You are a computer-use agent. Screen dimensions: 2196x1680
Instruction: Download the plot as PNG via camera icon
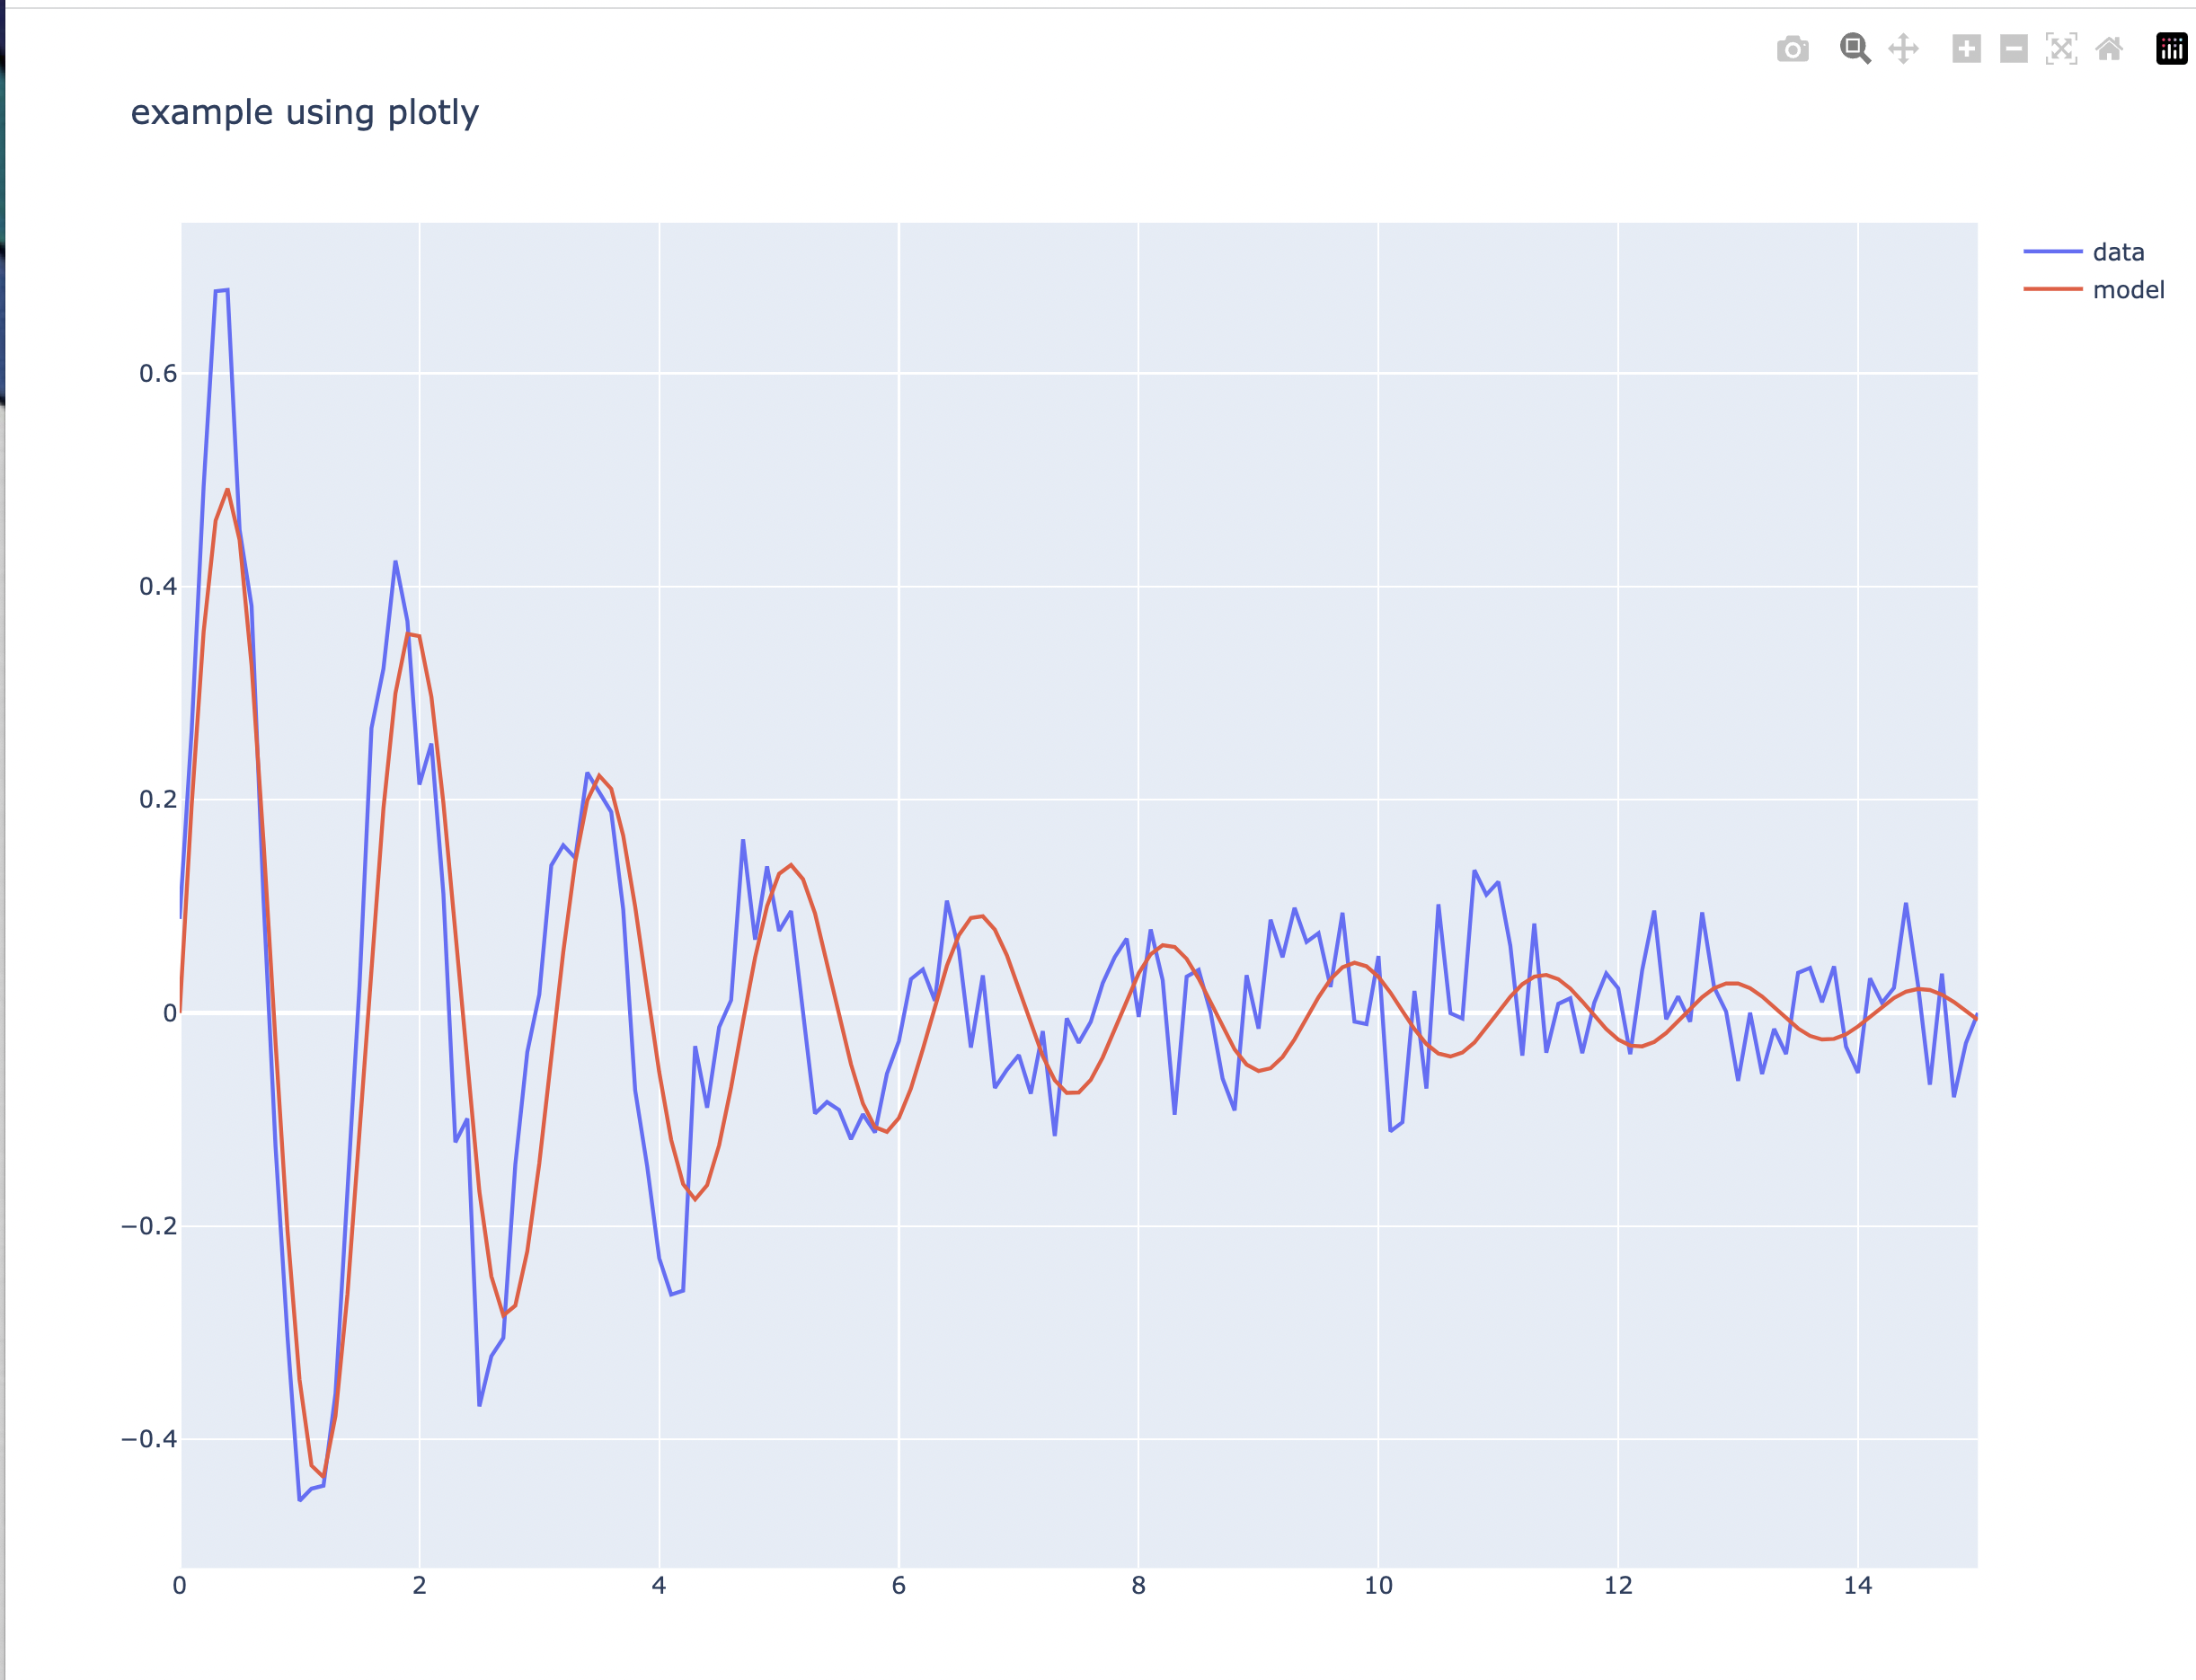tap(1792, 49)
